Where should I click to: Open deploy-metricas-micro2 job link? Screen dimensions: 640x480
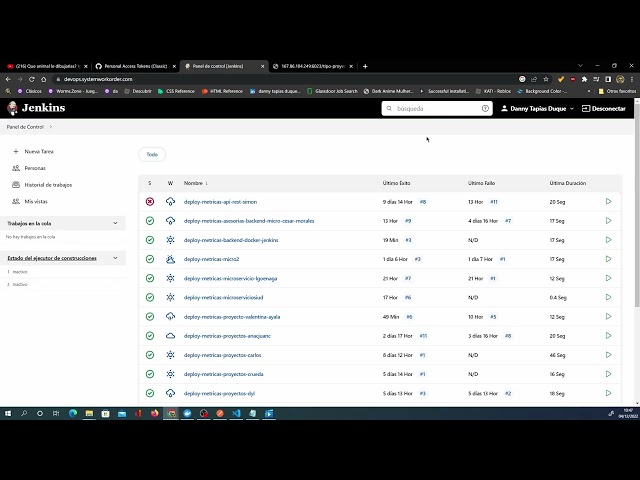(211, 259)
